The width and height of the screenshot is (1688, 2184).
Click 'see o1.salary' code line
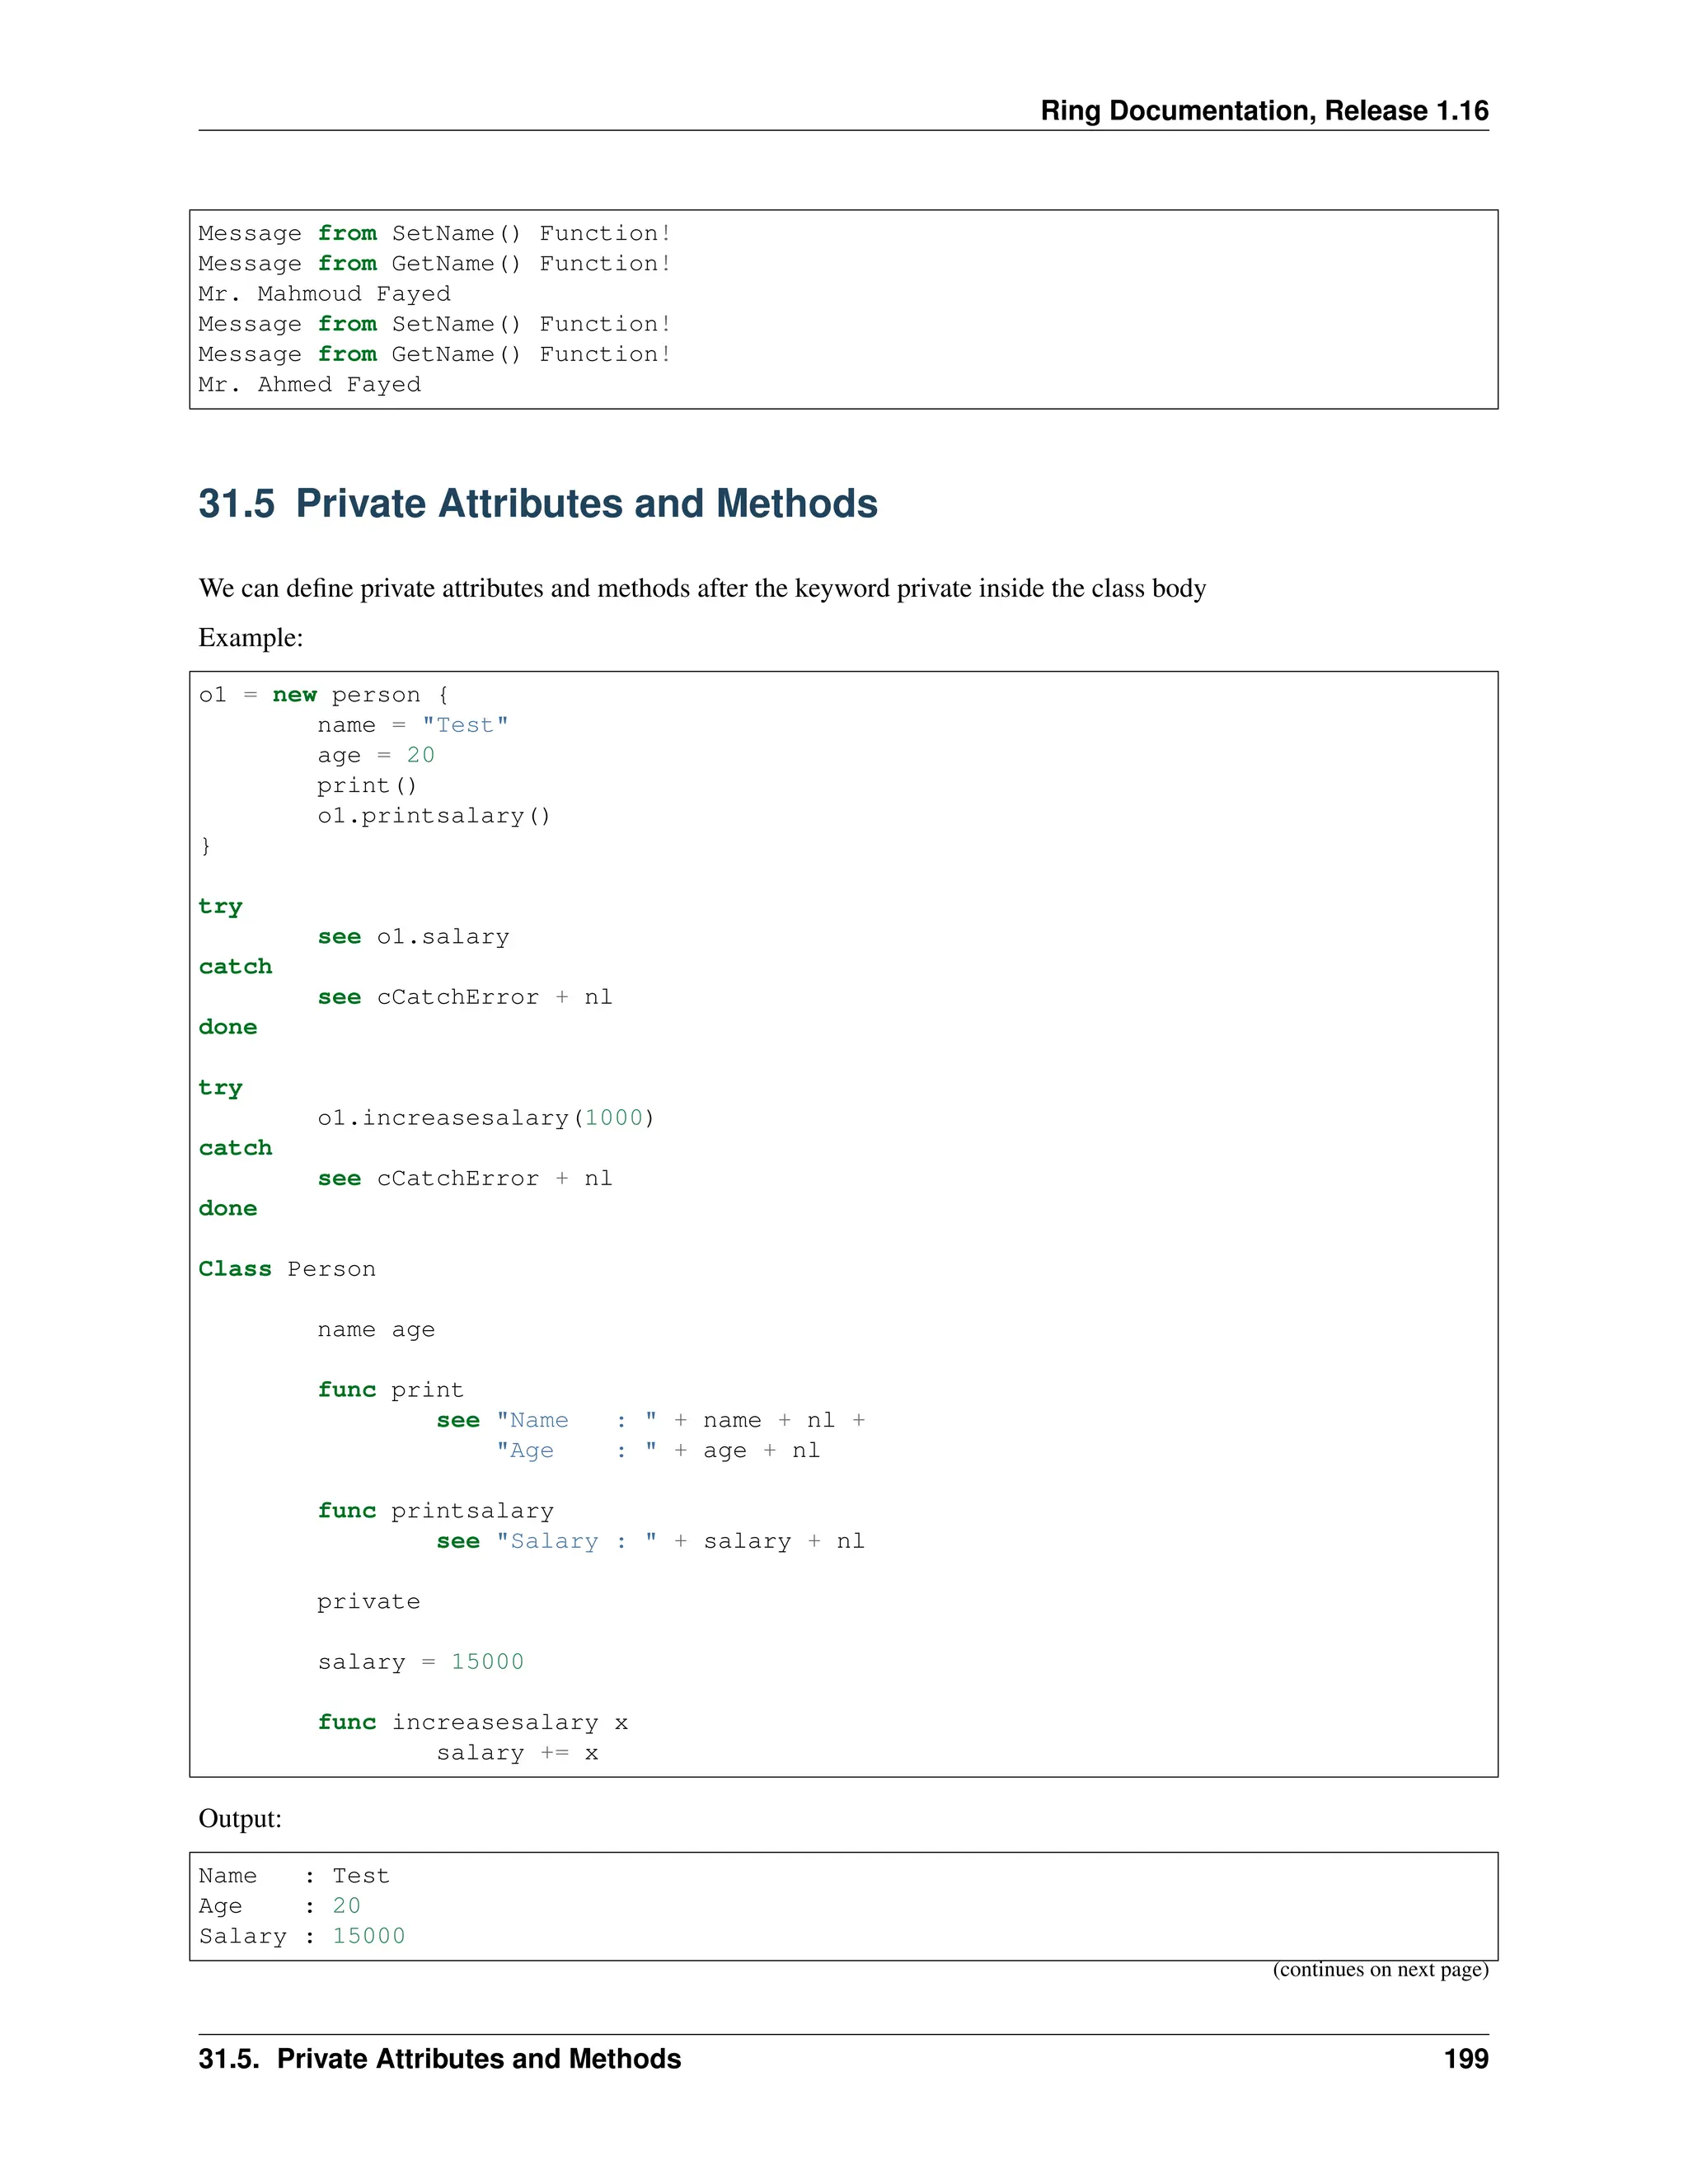click(x=412, y=937)
